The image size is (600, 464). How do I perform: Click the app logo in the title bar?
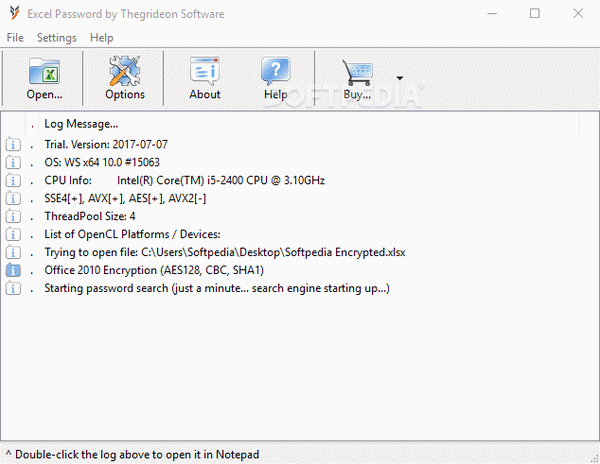pos(15,13)
